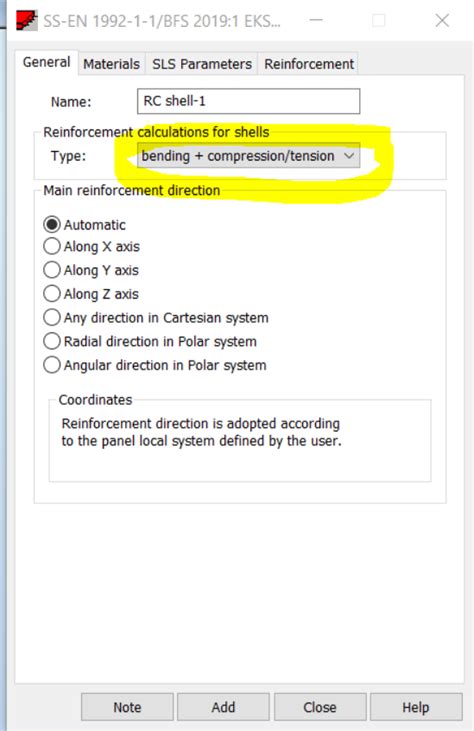
Task: Click the General tab
Action: (x=46, y=62)
